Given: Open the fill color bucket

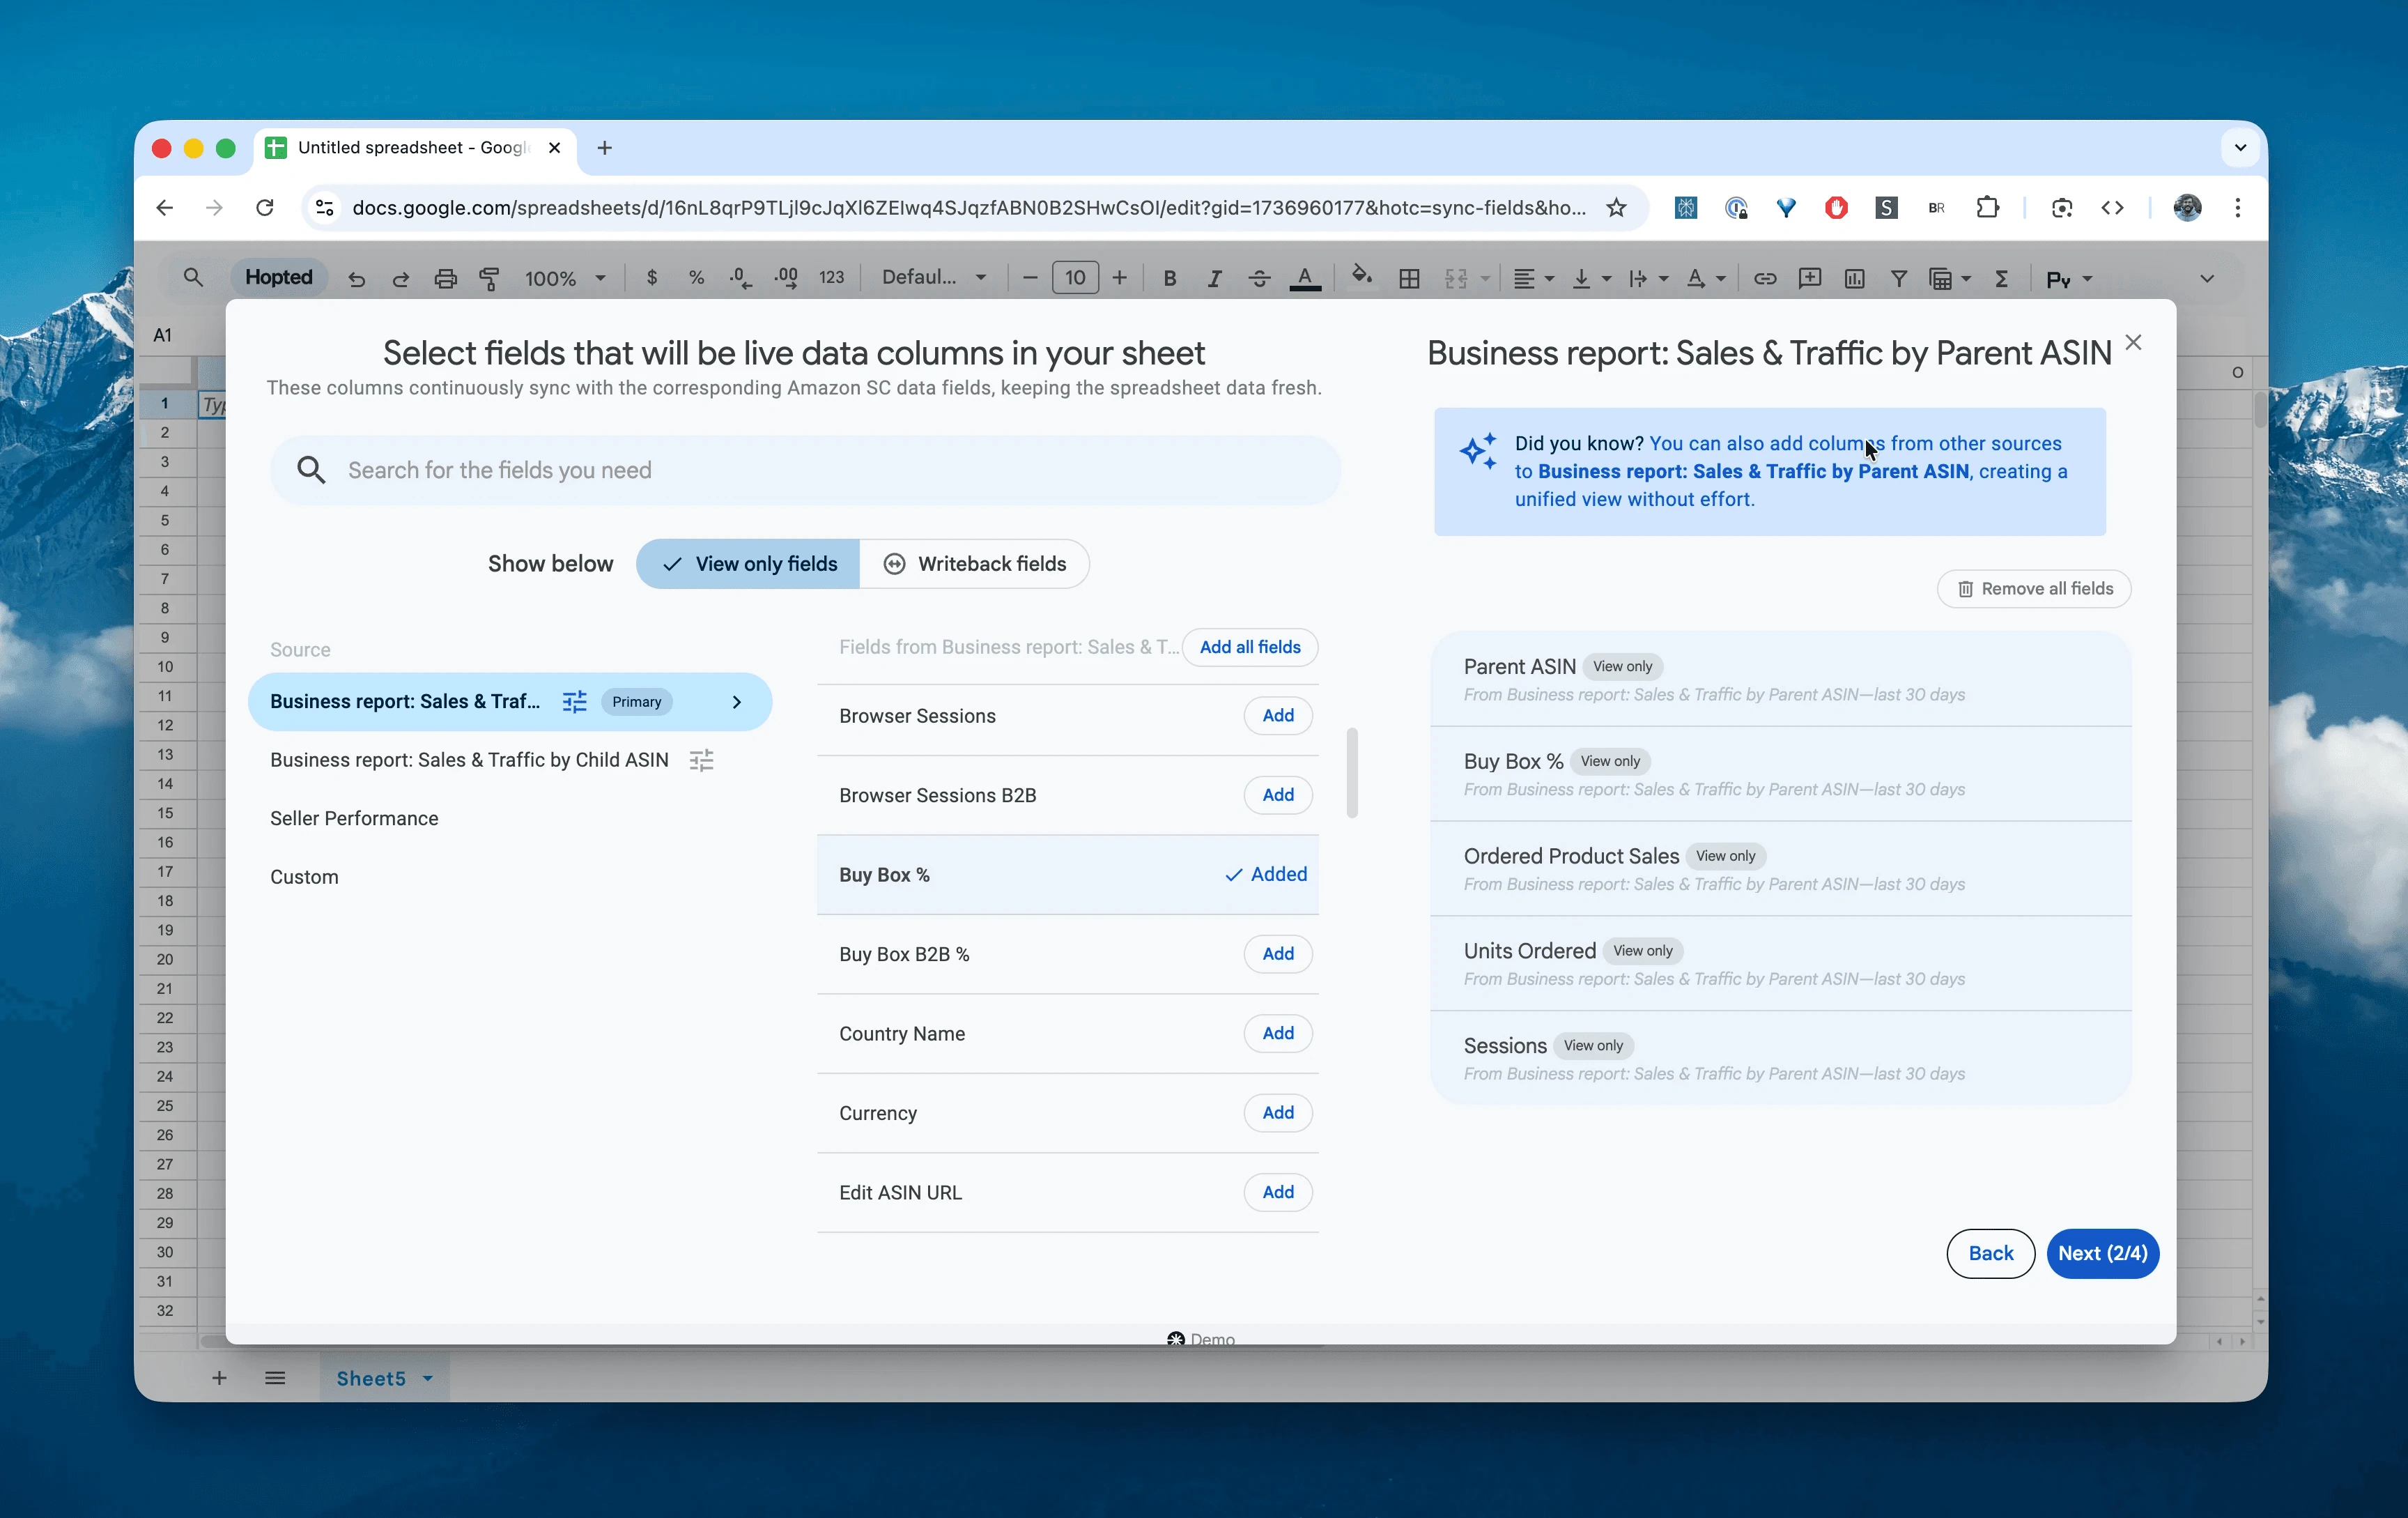Looking at the screenshot, I should point(1361,276).
